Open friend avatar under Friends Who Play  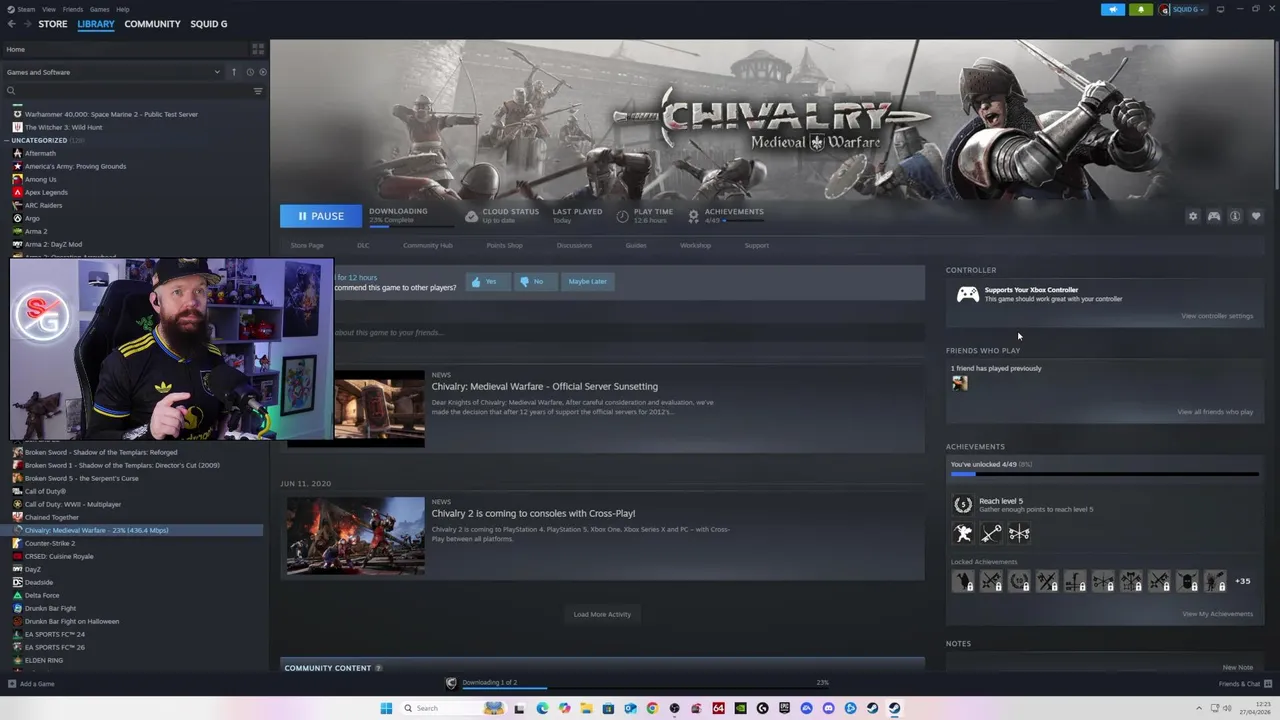point(960,383)
